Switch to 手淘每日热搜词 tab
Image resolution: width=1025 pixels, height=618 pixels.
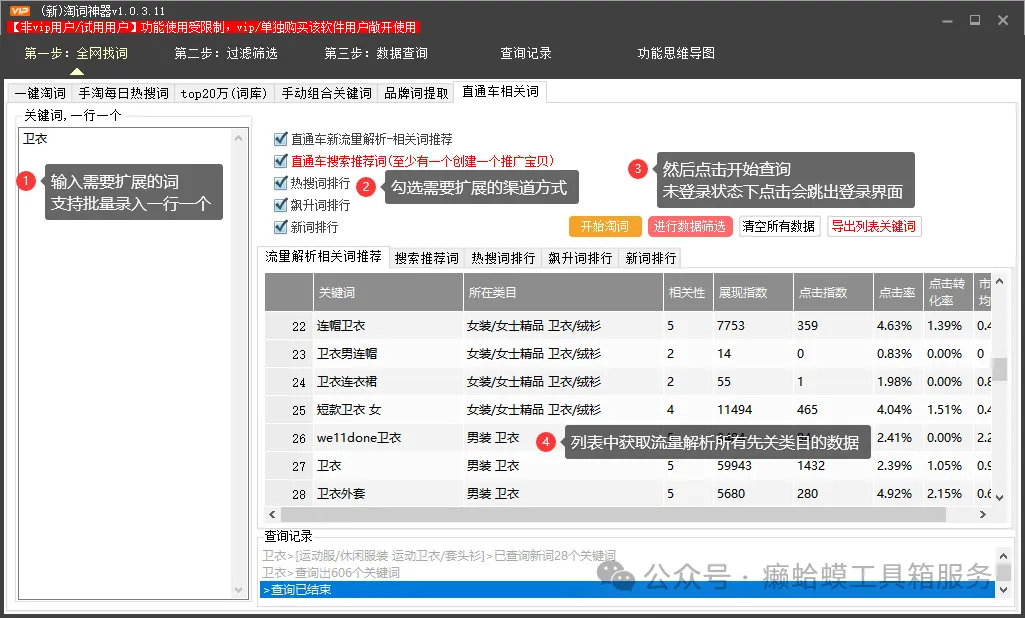pyautogui.click(x=124, y=94)
